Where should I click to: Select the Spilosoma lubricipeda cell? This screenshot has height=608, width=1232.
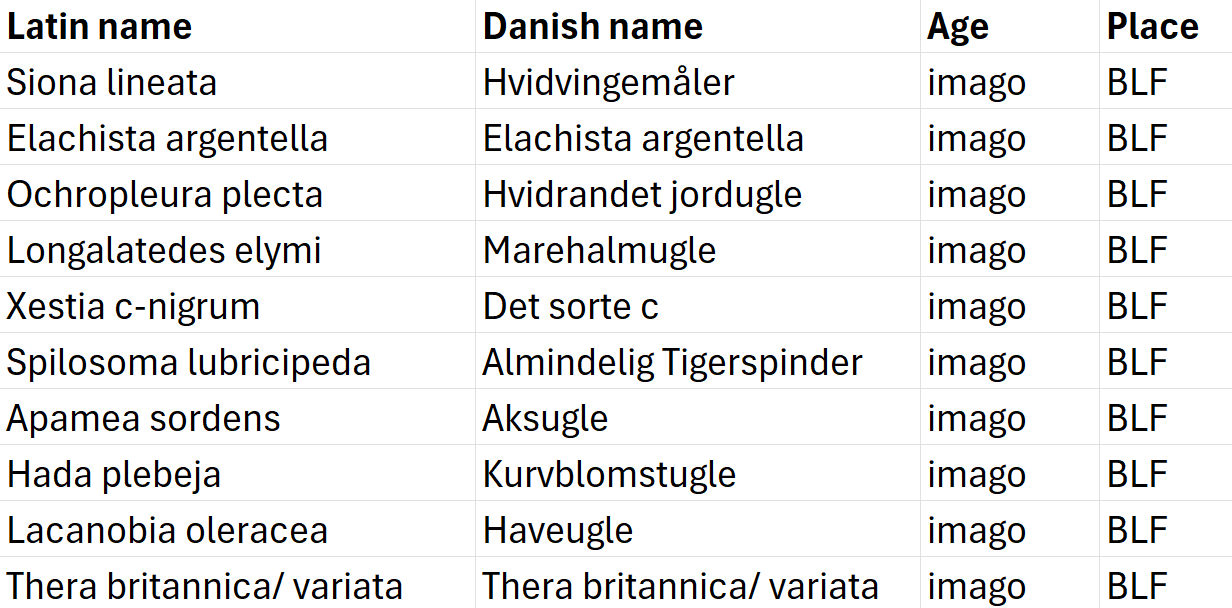click(238, 361)
